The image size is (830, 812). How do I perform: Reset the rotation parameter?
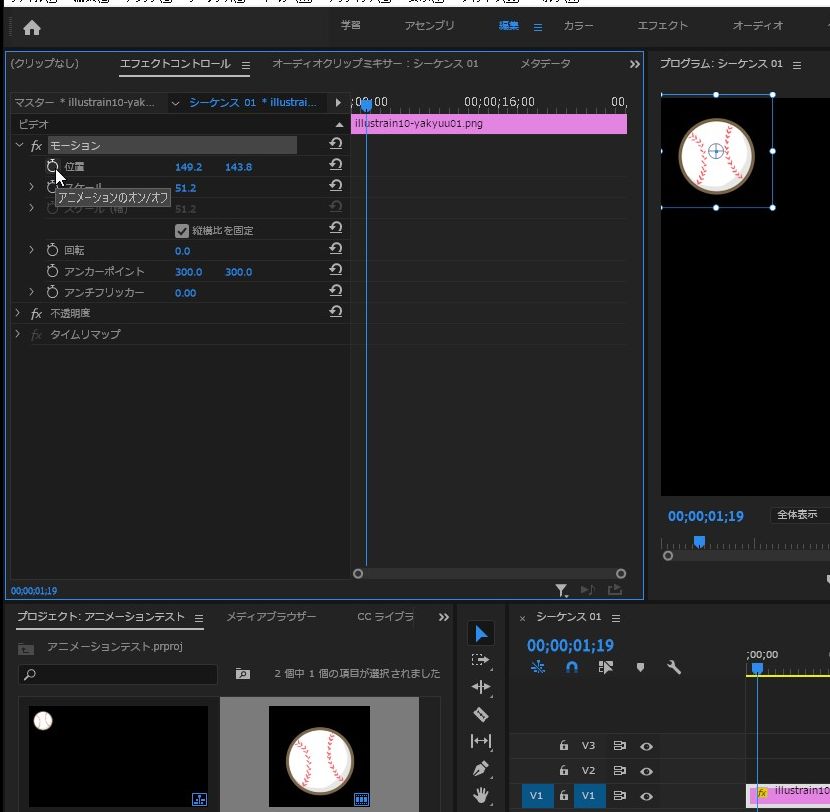point(336,250)
